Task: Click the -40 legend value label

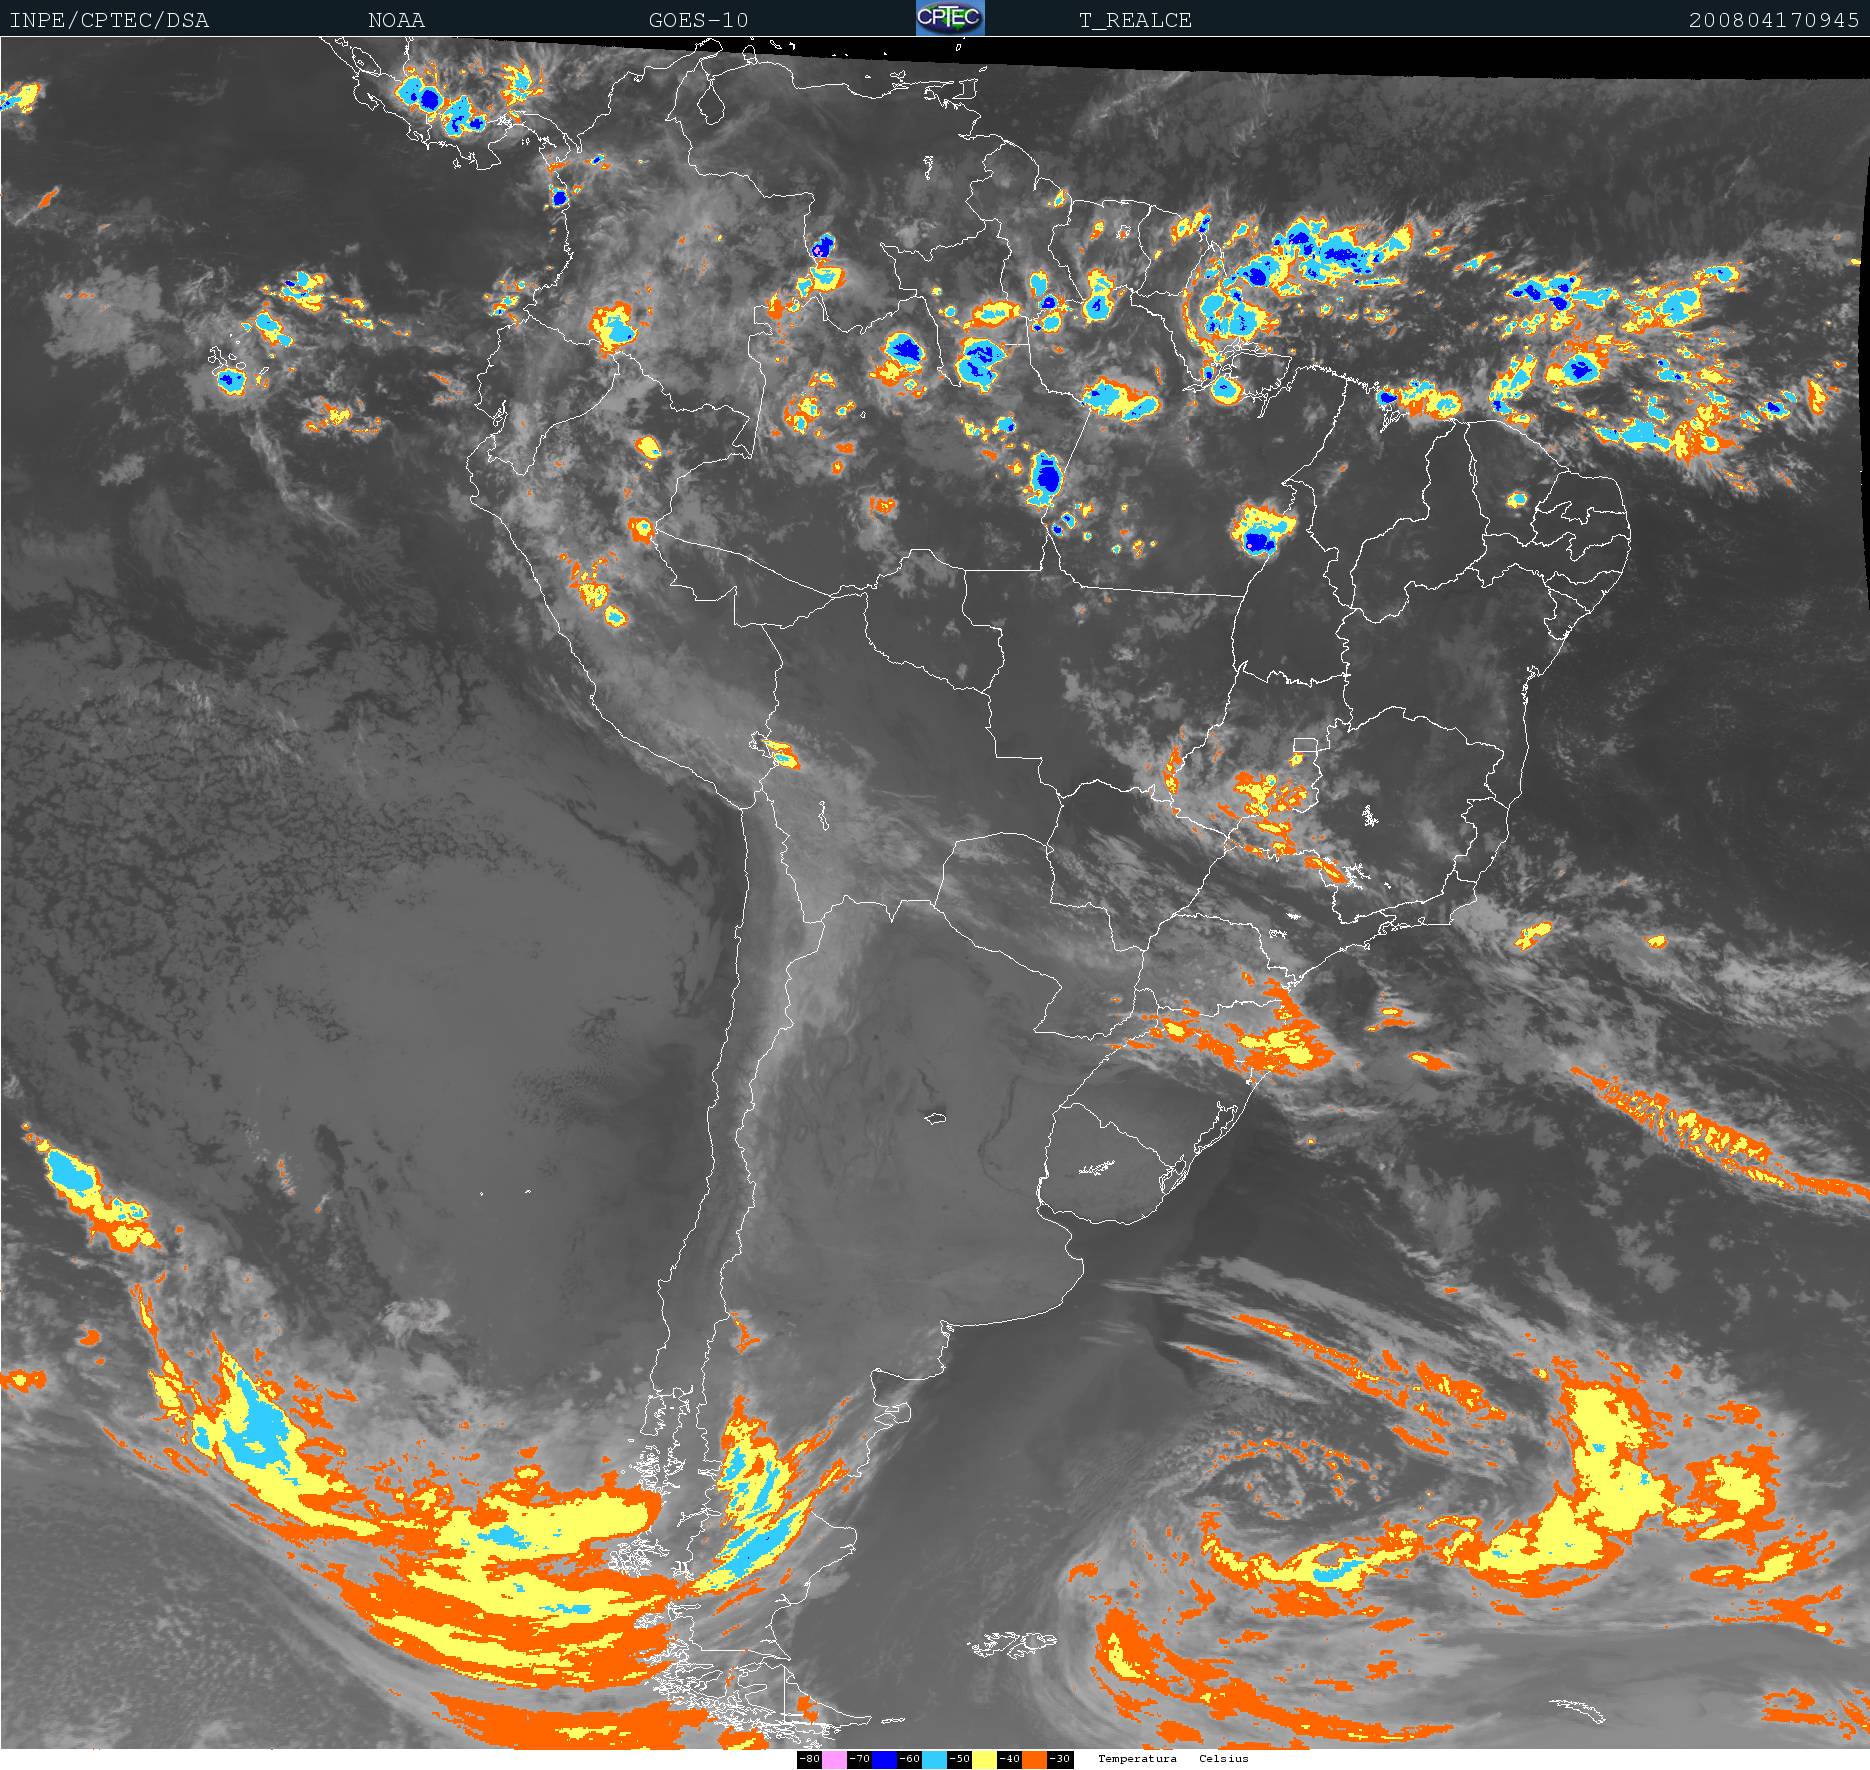Action: 1009,1759
